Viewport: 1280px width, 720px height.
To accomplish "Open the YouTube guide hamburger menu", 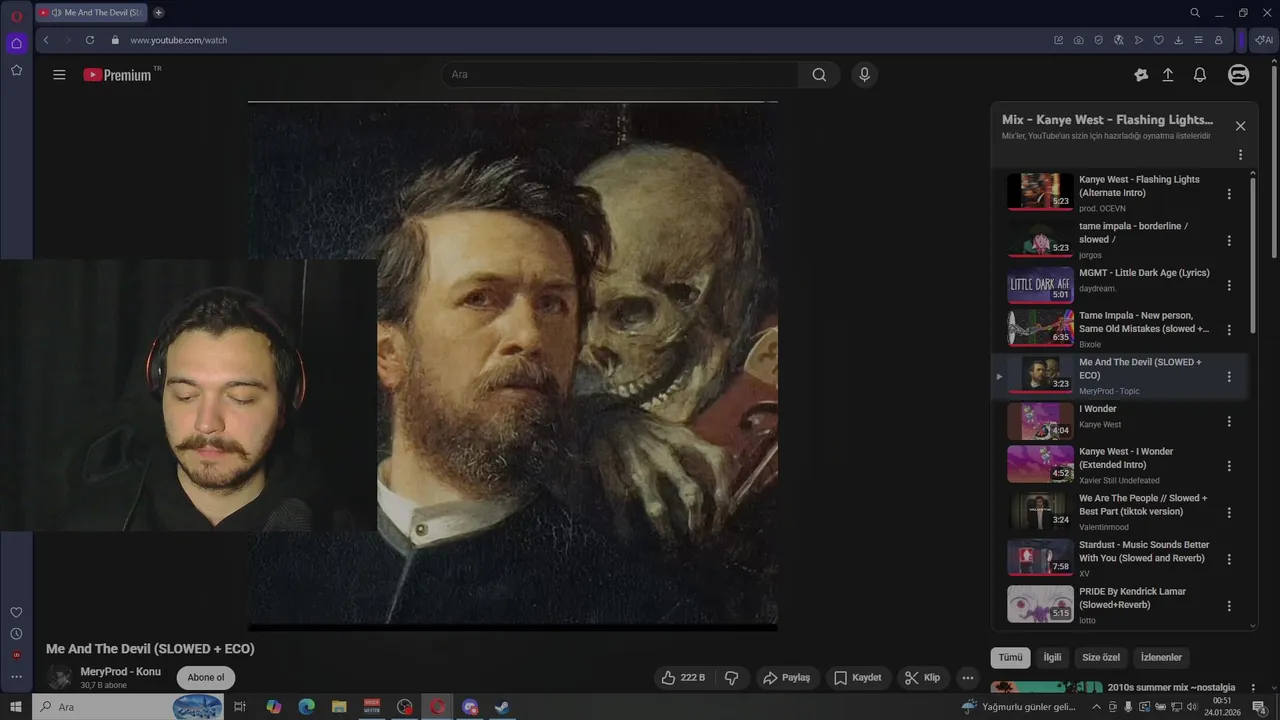I will point(59,75).
